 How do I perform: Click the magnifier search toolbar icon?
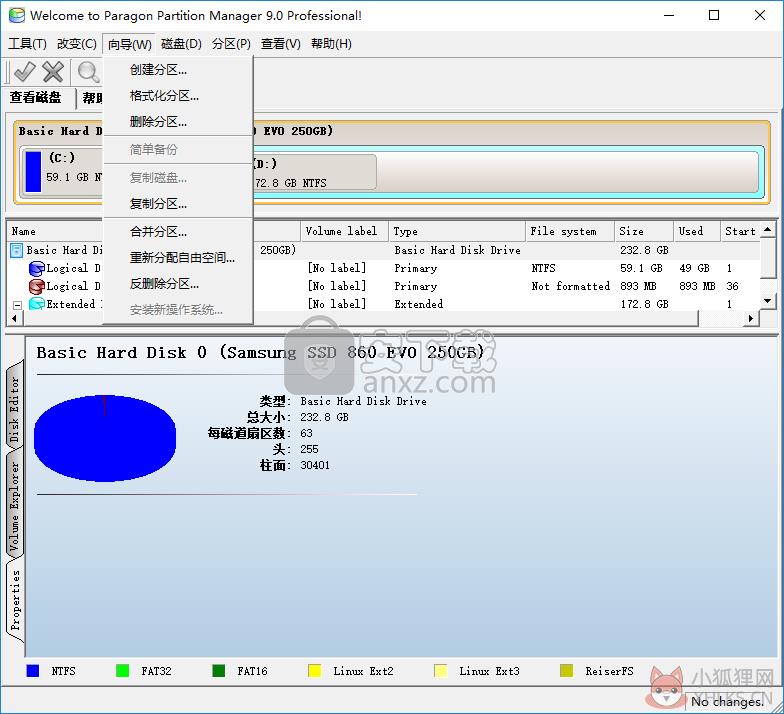click(x=88, y=72)
